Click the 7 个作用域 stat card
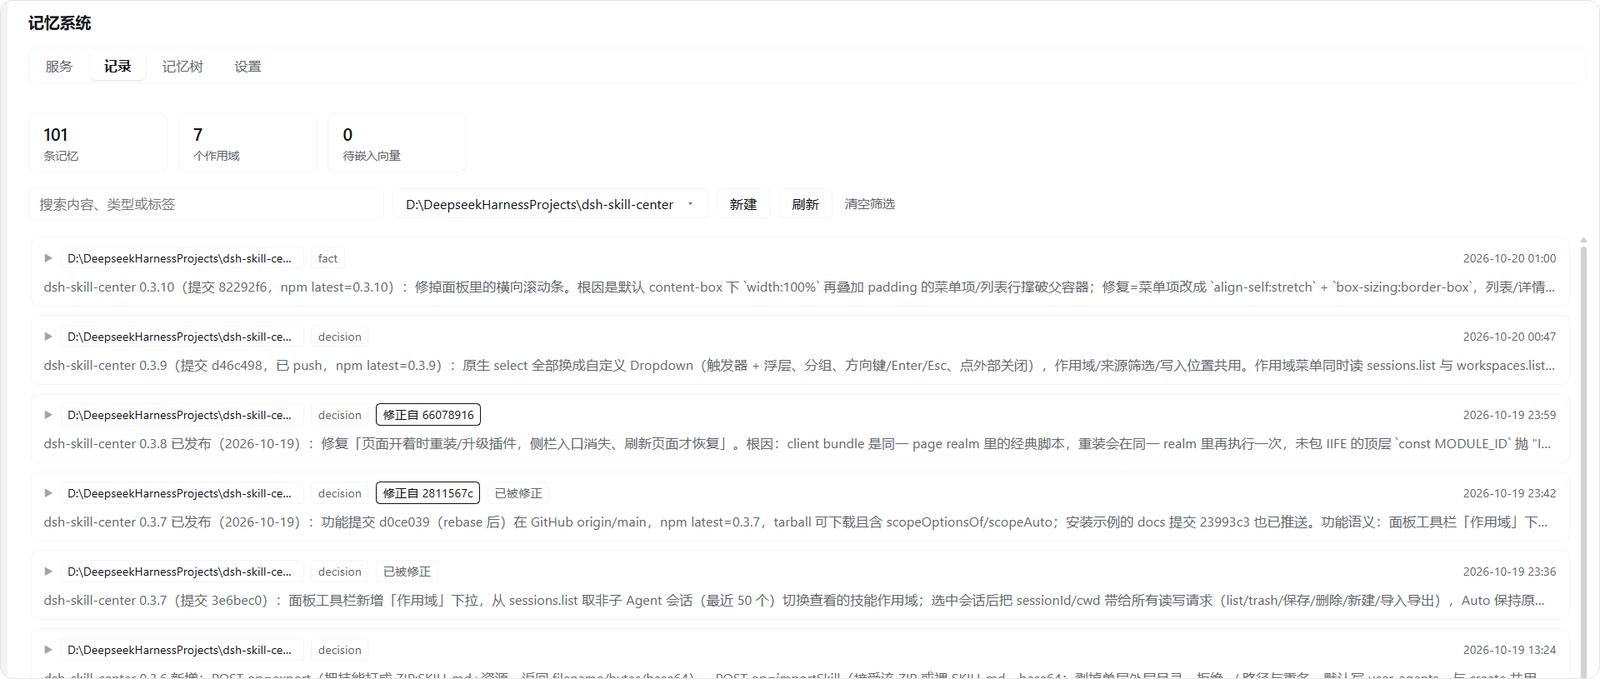Viewport: 1600px width, 679px height. [248, 142]
